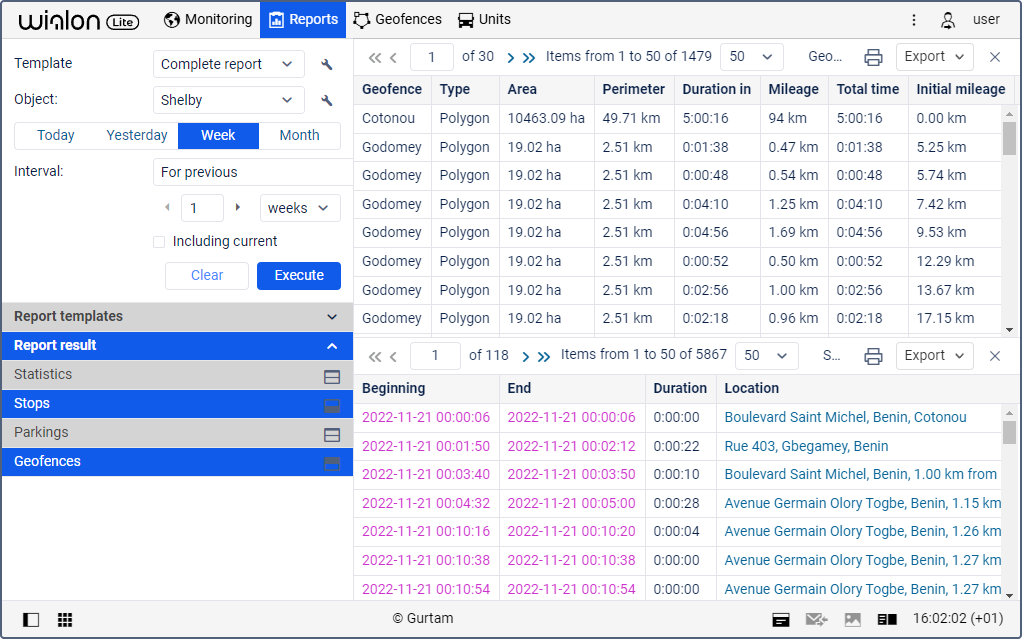Collapse the Report result section
Image resolution: width=1022 pixels, height=639 pixels.
[177, 346]
